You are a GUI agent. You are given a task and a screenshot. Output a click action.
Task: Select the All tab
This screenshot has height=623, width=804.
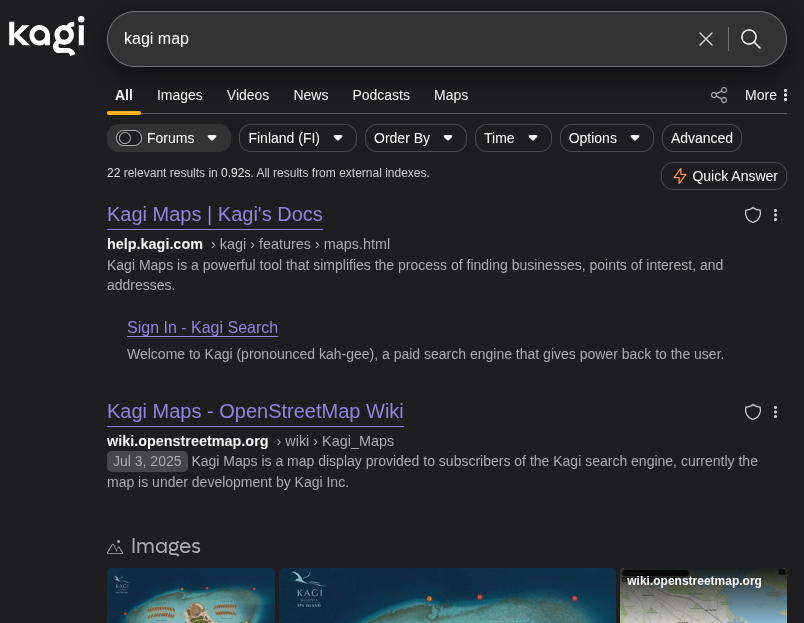124,95
